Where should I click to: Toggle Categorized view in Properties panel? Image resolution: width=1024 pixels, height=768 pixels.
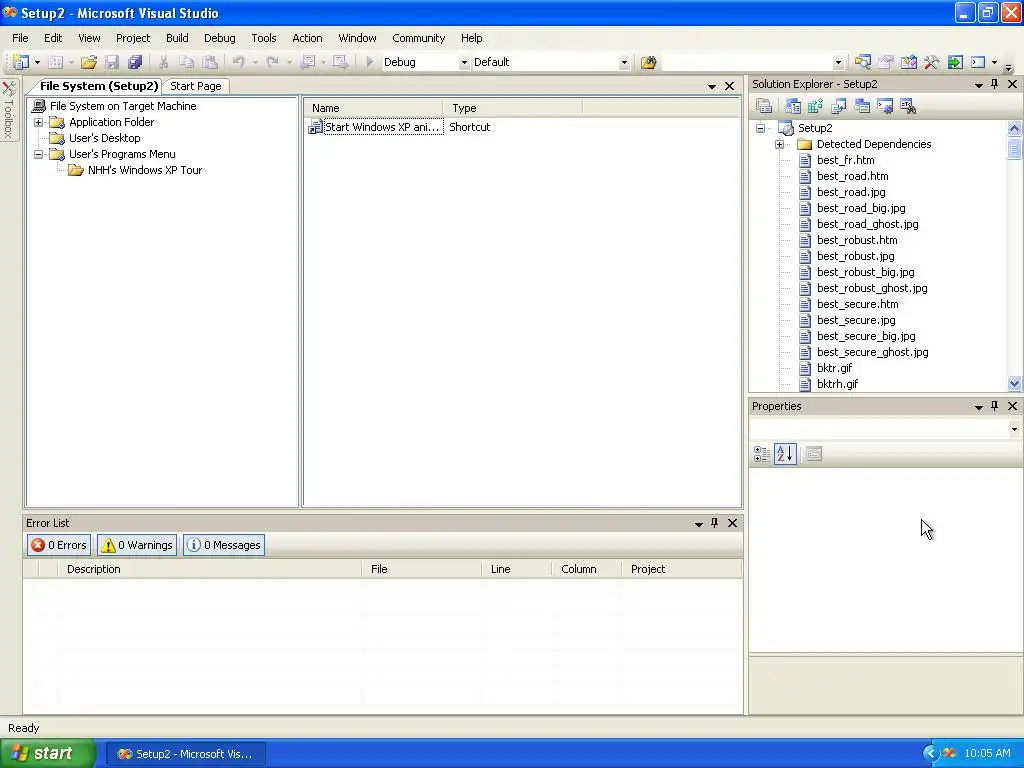click(x=761, y=454)
